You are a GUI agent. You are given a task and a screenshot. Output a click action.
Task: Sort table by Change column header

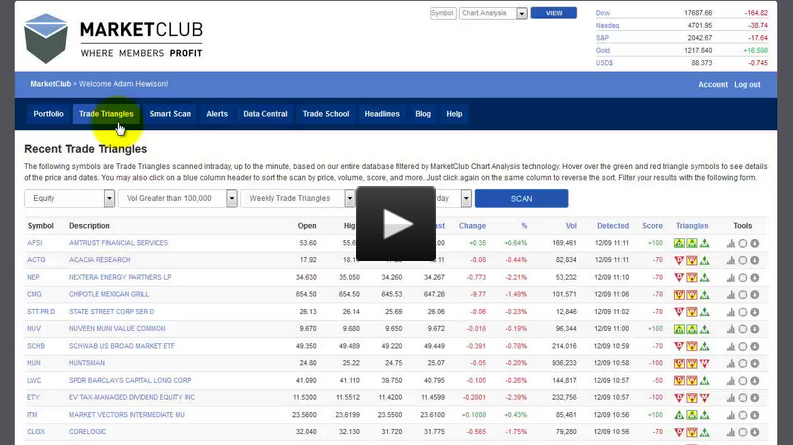pos(472,226)
